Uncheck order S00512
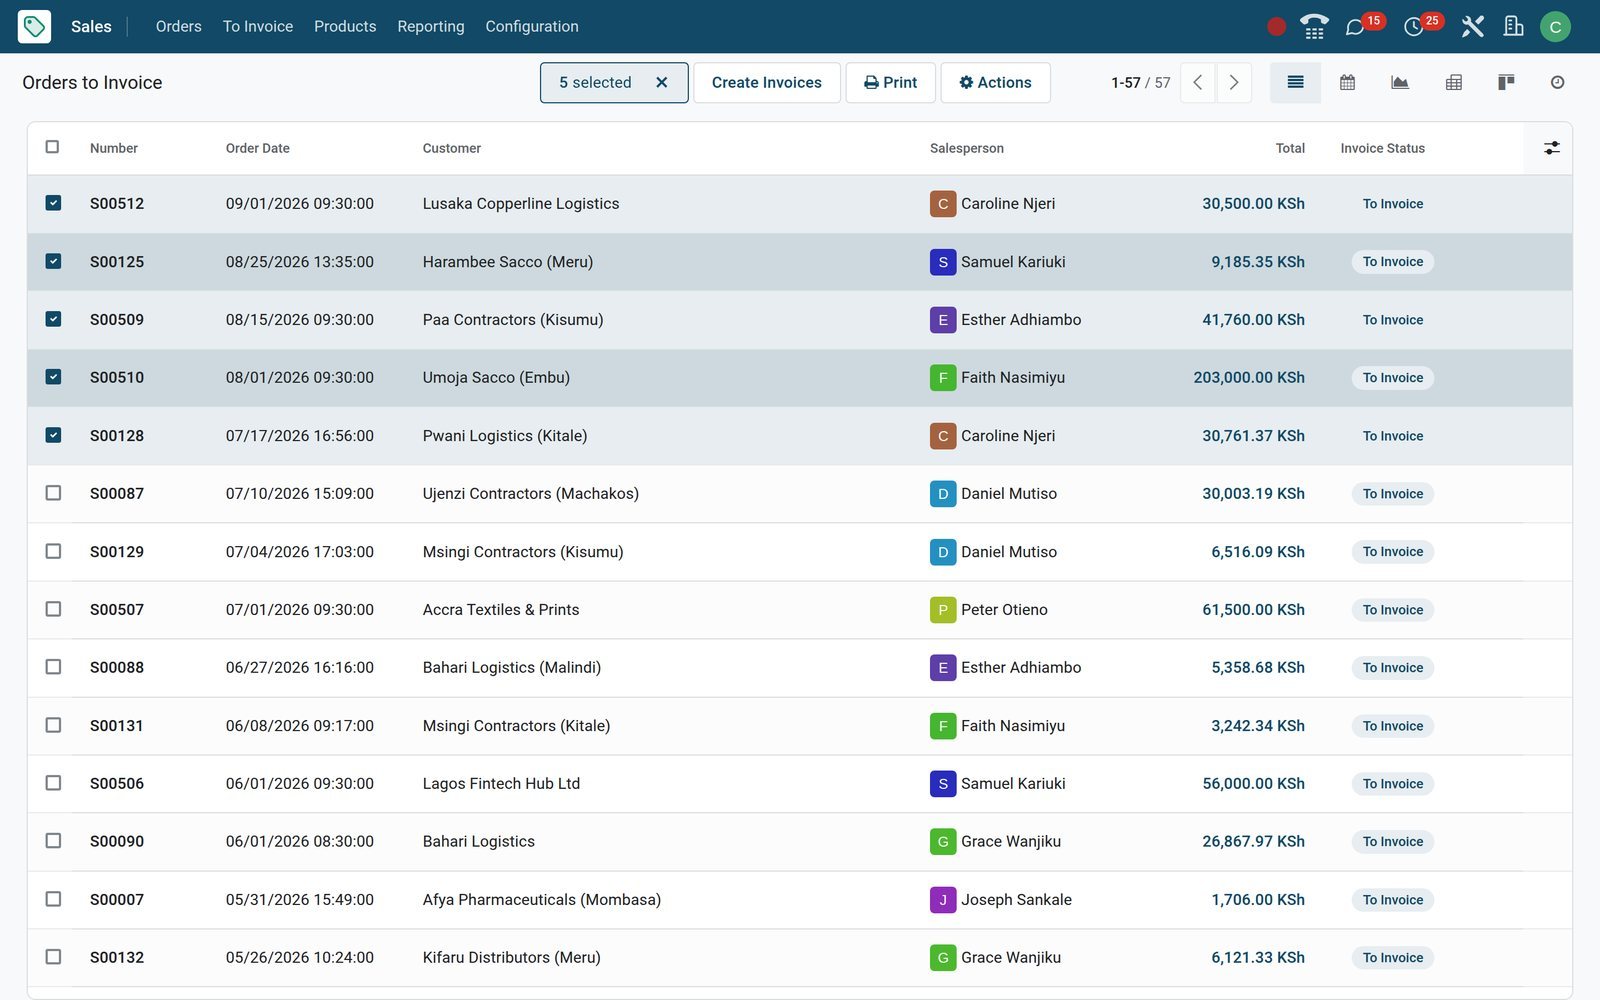 pos(54,203)
